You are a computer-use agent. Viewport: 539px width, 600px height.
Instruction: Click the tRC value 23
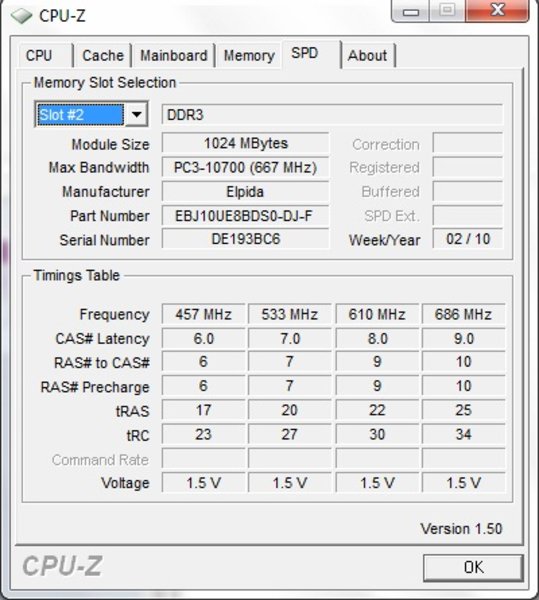[203, 434]
